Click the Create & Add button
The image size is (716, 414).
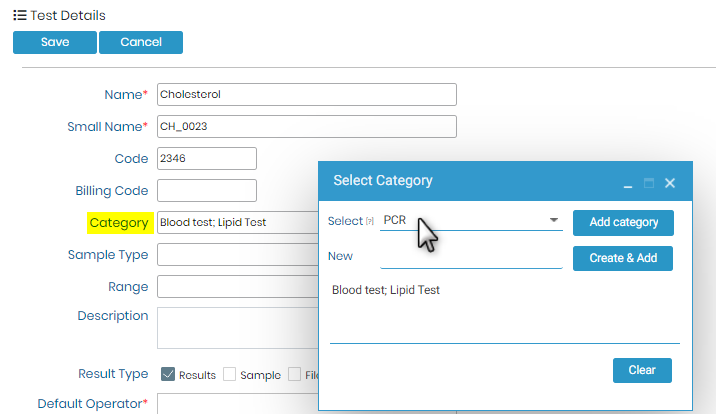click(x=623, y=258)
